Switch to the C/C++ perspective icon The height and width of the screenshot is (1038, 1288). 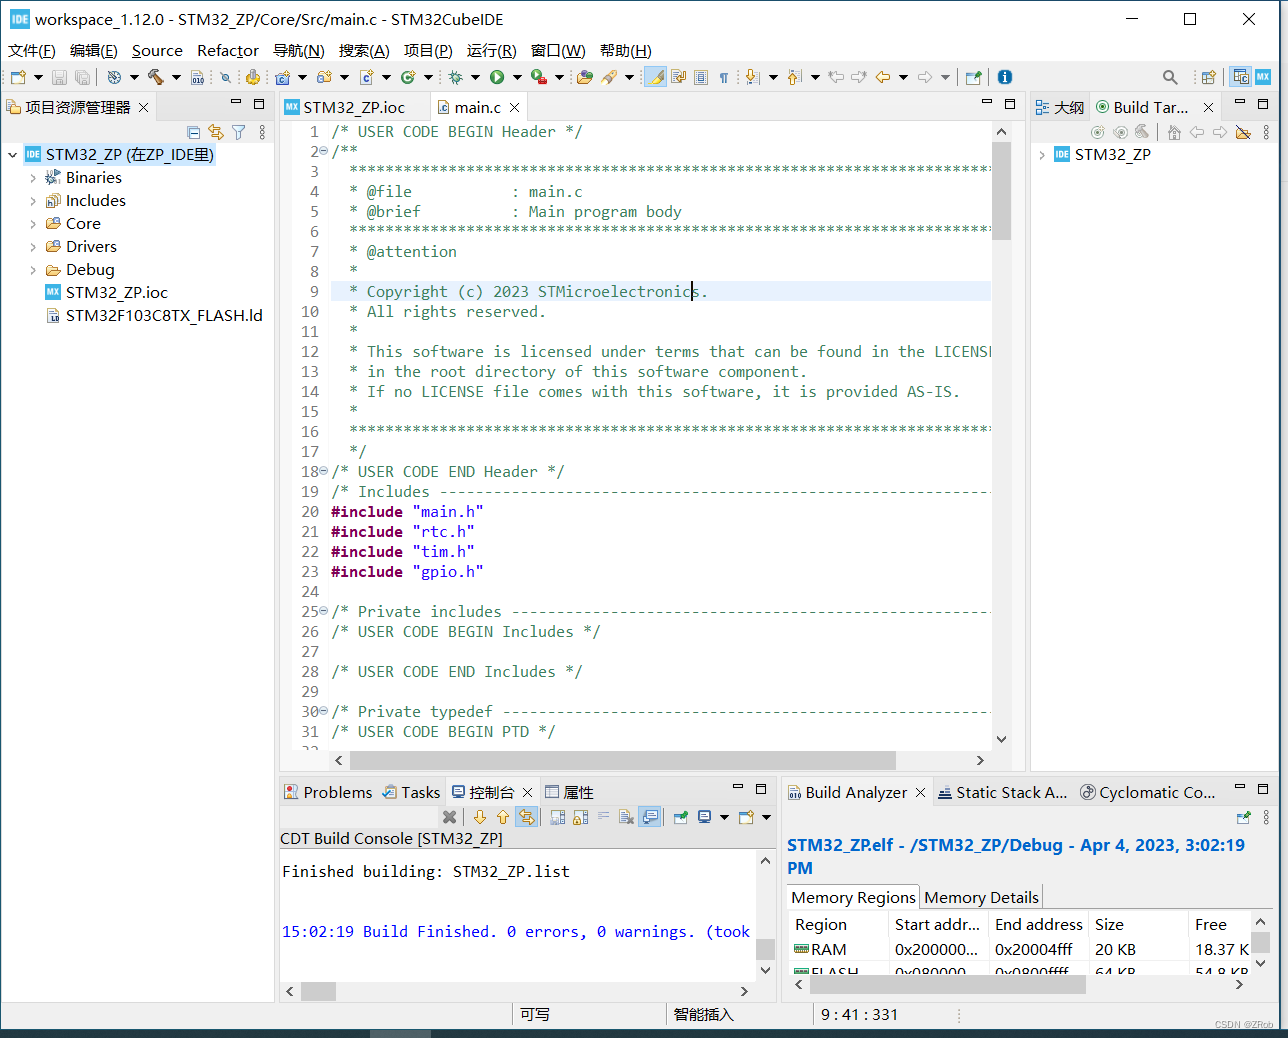point(1240,77)
